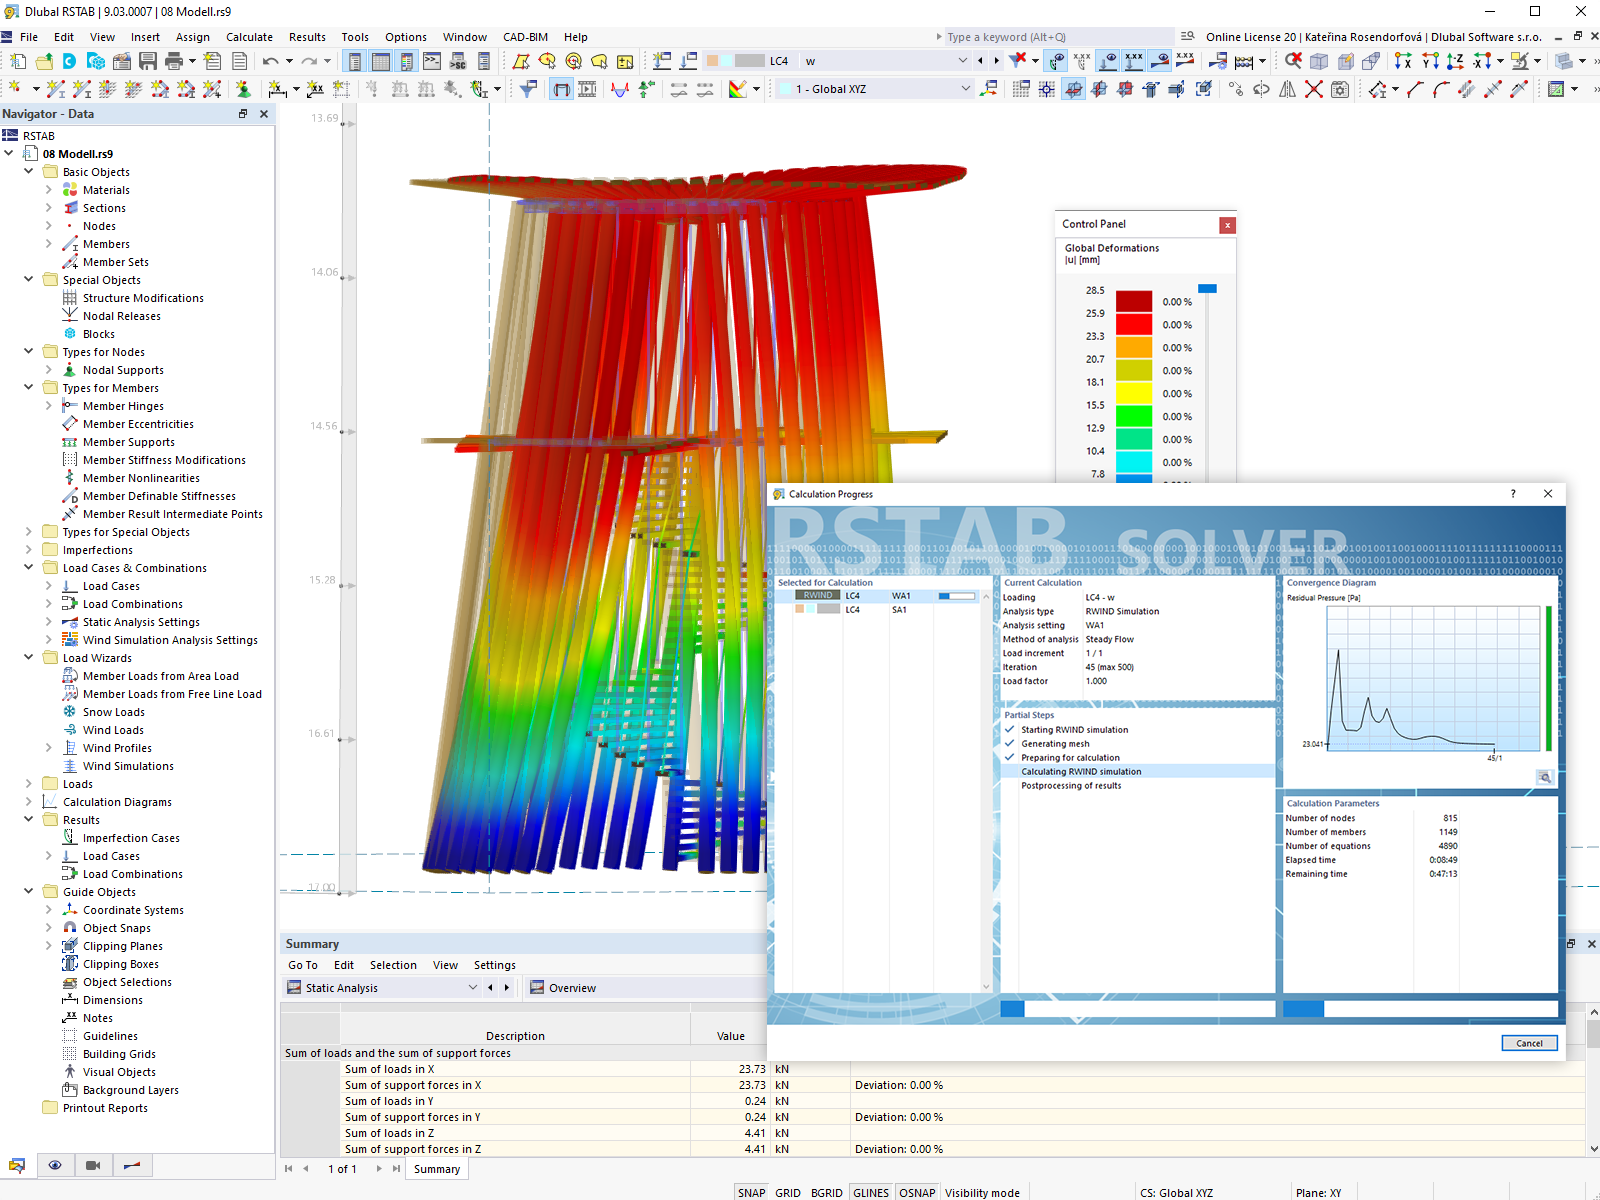Click the results filter funnel icon
The image size is (1600, 1200).
click(x=528, y=89)
